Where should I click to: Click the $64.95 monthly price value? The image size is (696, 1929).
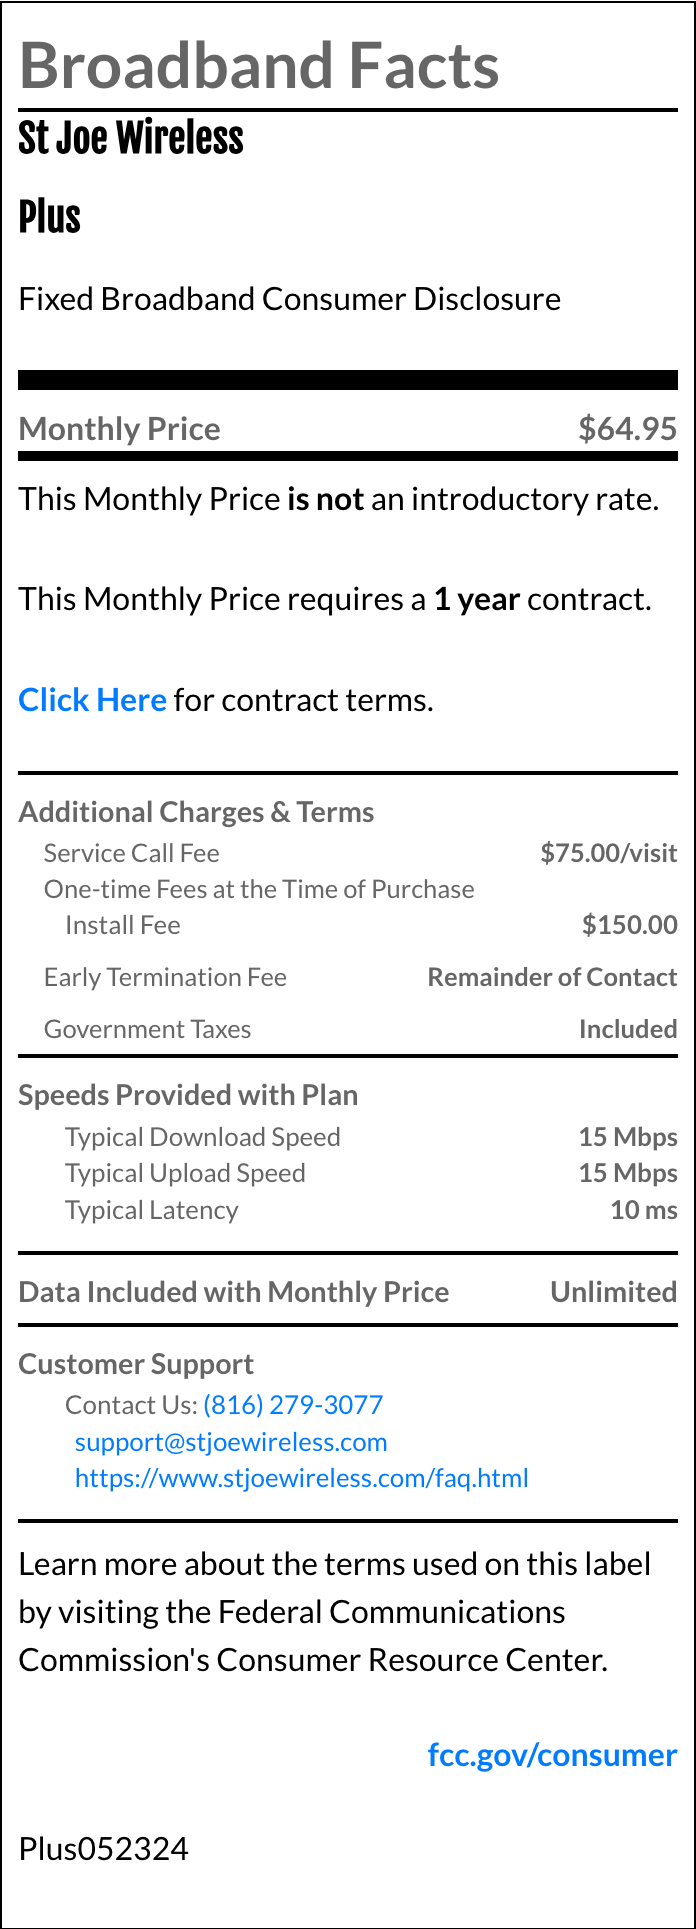(627, 429)
